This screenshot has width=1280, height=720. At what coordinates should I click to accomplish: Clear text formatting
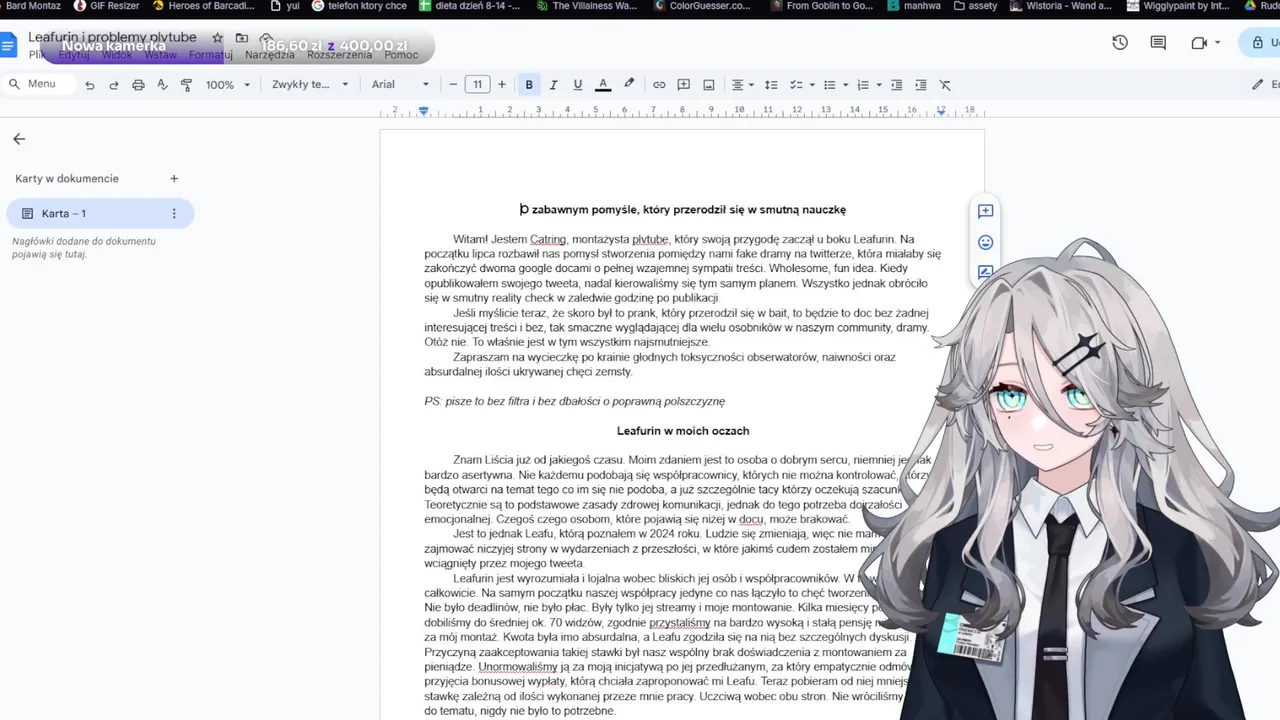[945, 85]
